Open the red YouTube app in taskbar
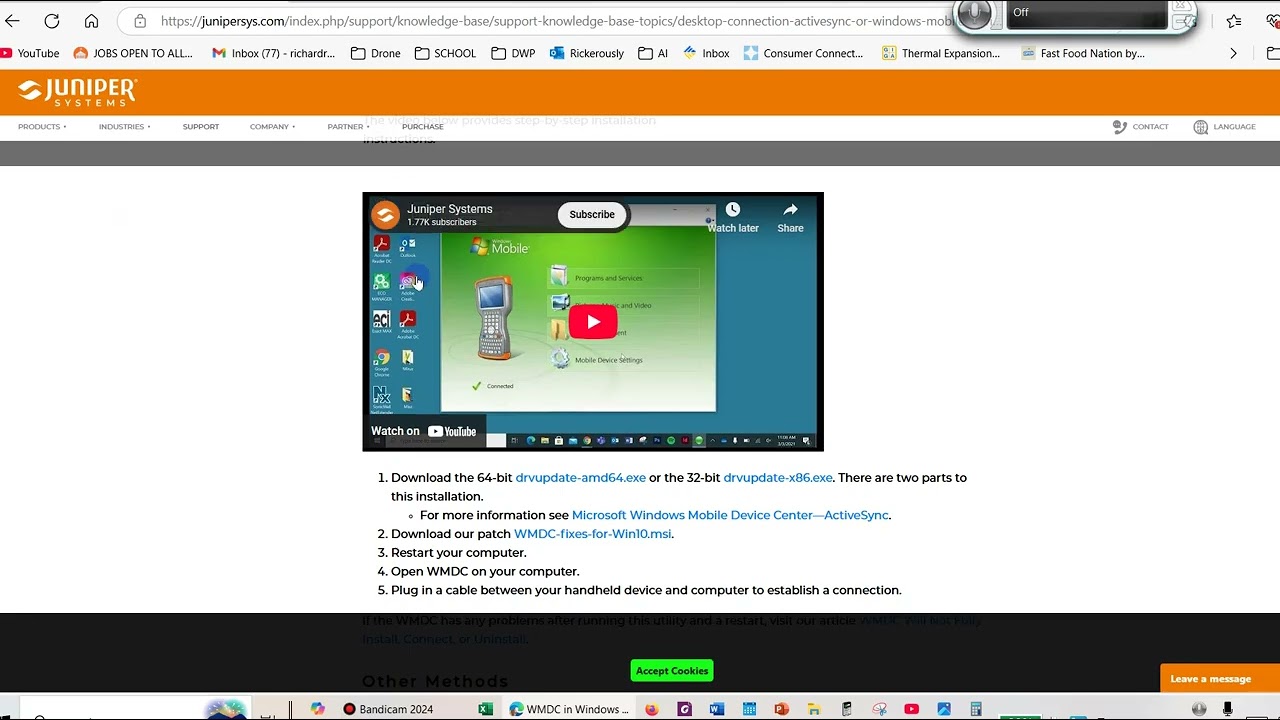1280x720 pixels. (x=912, y=709)
